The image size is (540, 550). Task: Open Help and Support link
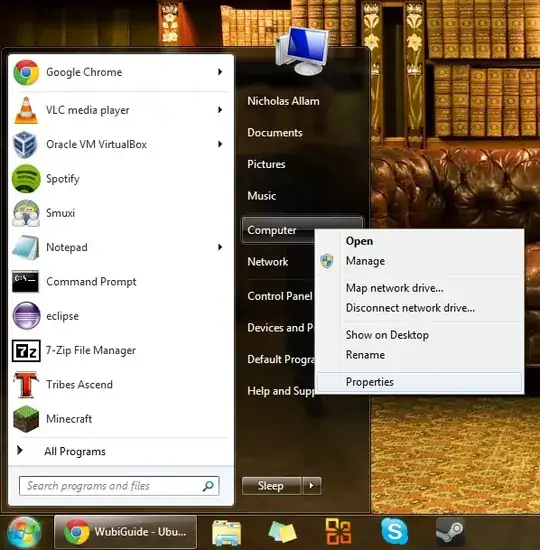[x=281, y=391]
